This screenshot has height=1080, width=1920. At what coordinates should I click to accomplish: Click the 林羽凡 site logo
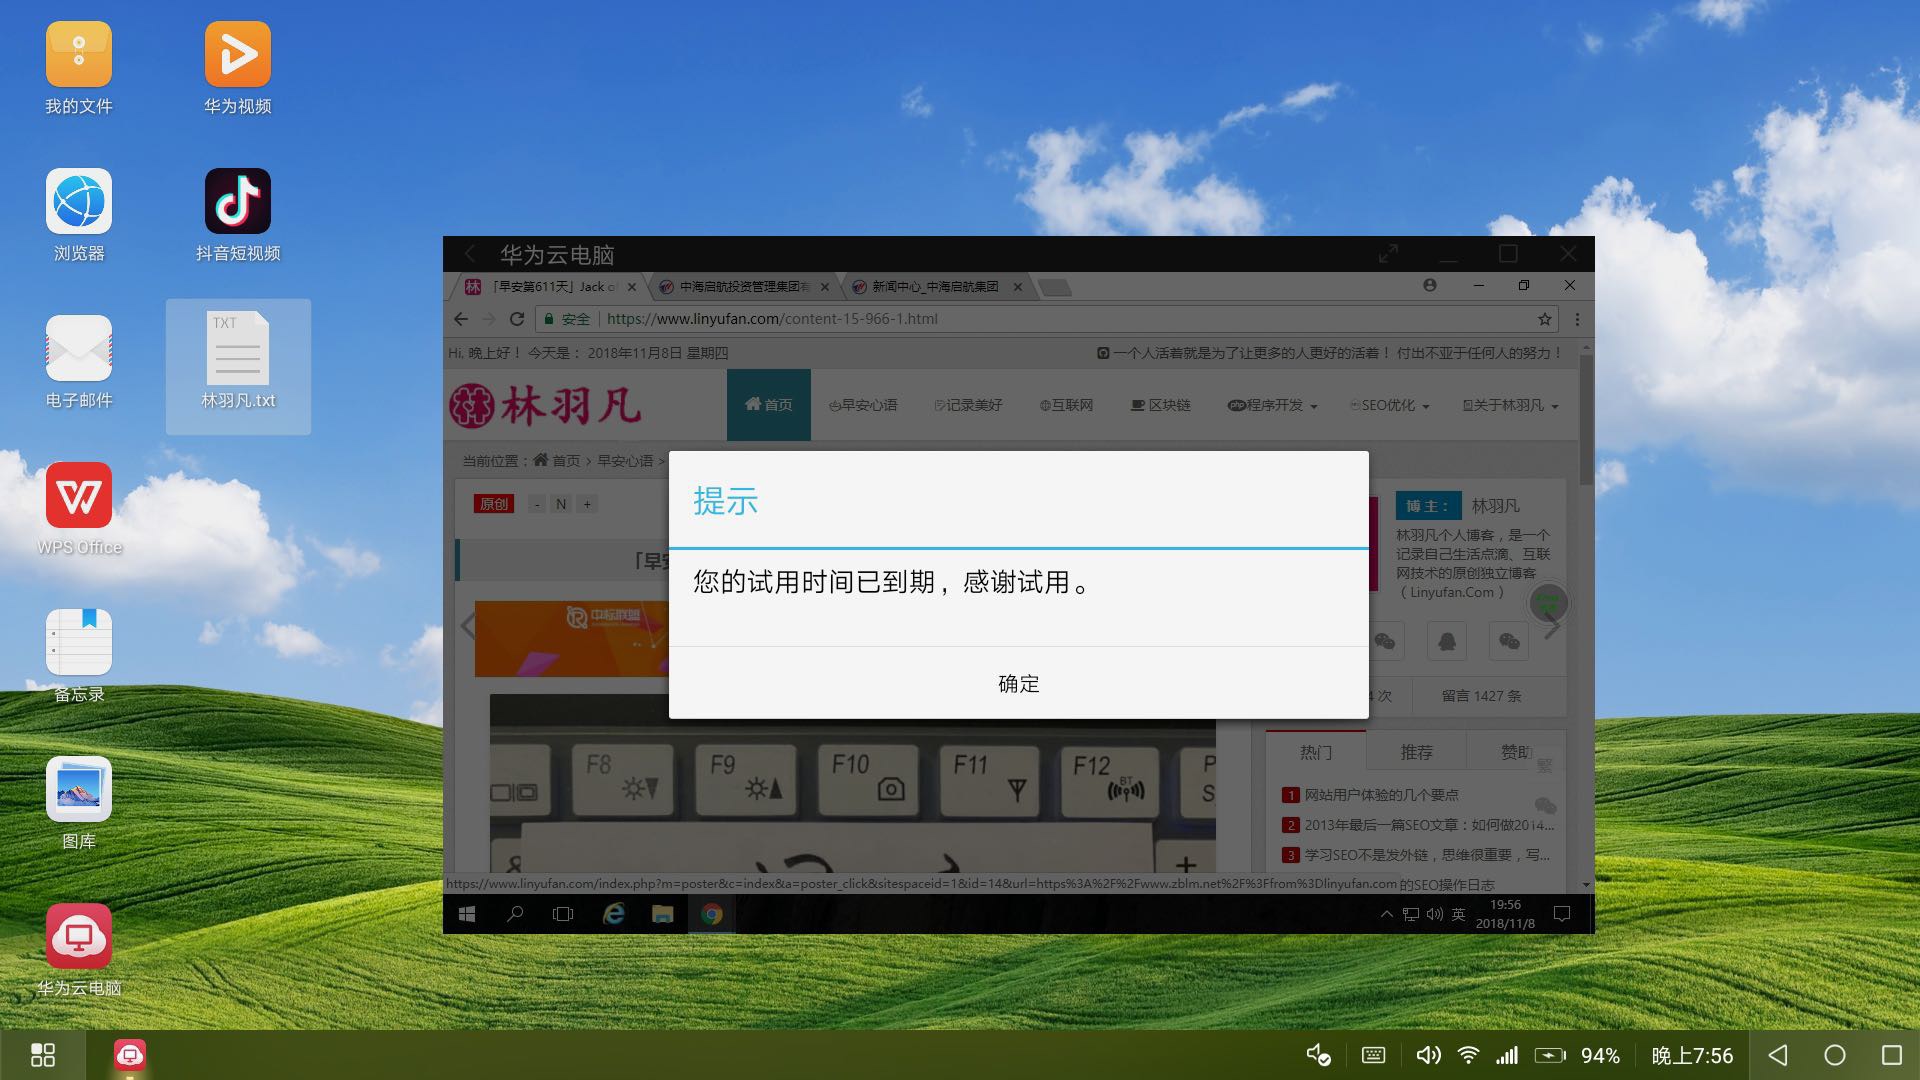[x=545, y=405]
